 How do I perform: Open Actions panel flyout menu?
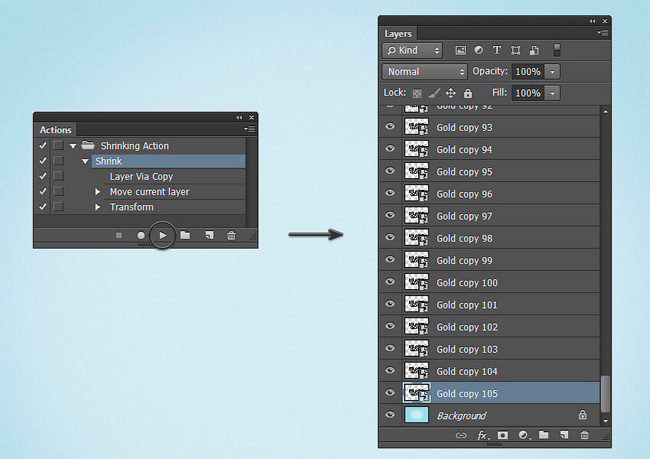point(250,129)
